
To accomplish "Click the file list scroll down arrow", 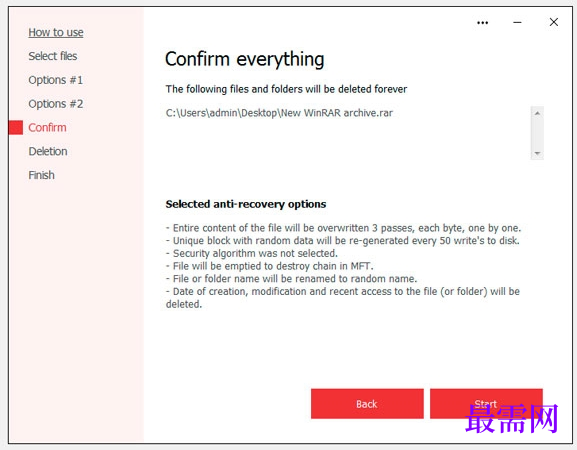I will coord(537,153).
